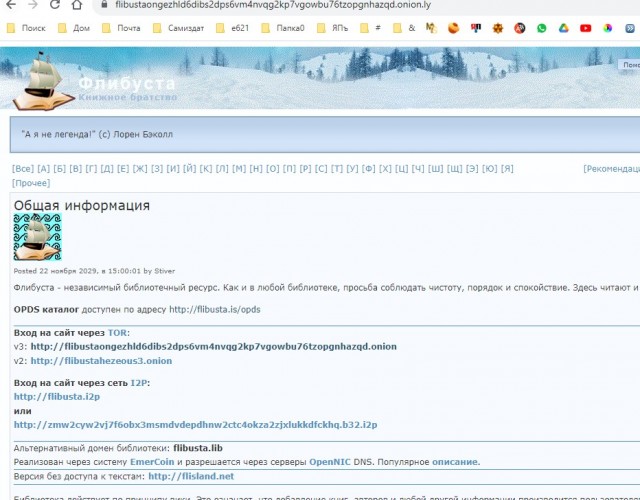Image resolution: width=640 pixels, height=500 pixels.
Task: Click the flibusta.lib alternative domain text
Action: [x=198, y=448]
